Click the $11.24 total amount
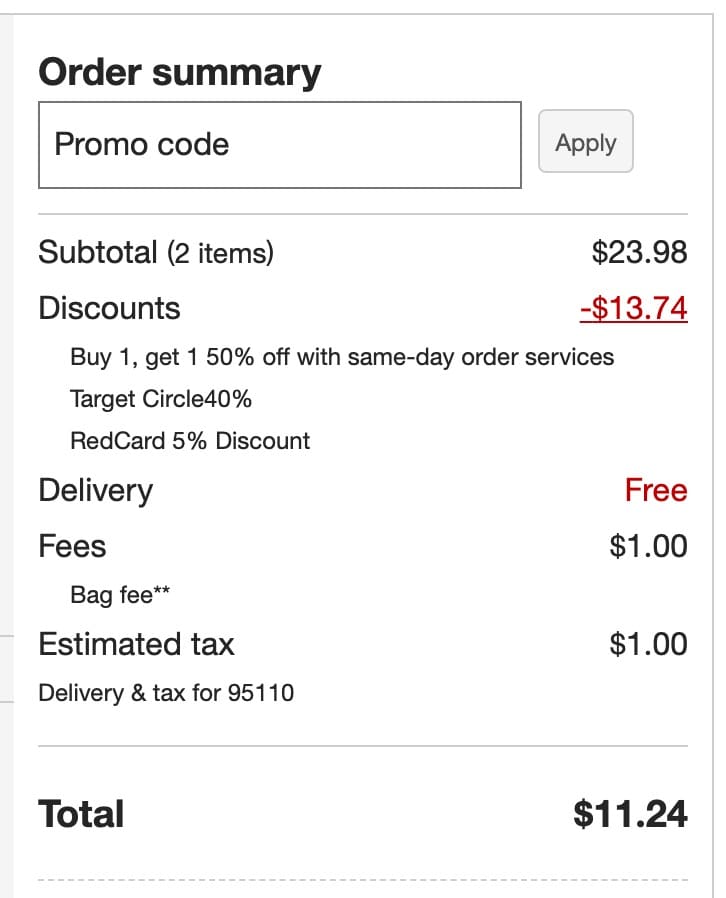Image resolution: width=726 pixels, height=898 pixels. (630, 814)
